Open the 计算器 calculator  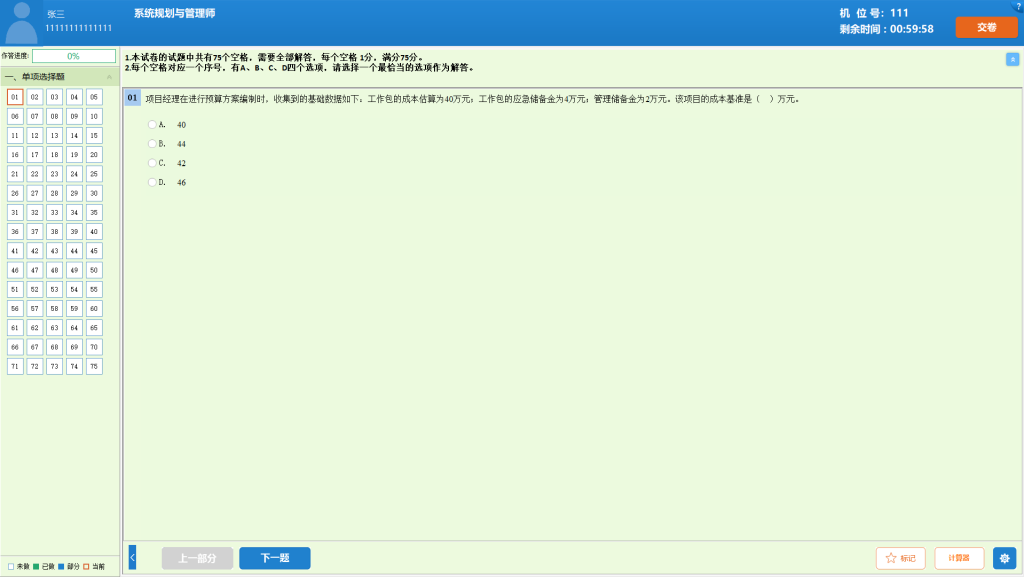click(959, 558)
